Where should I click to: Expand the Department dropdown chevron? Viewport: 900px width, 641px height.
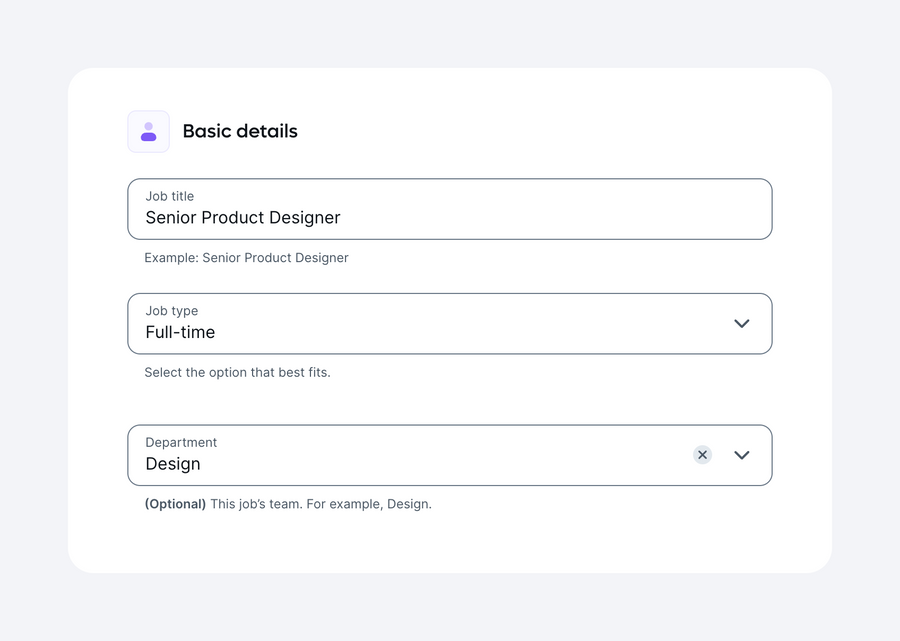pos(742,454)
